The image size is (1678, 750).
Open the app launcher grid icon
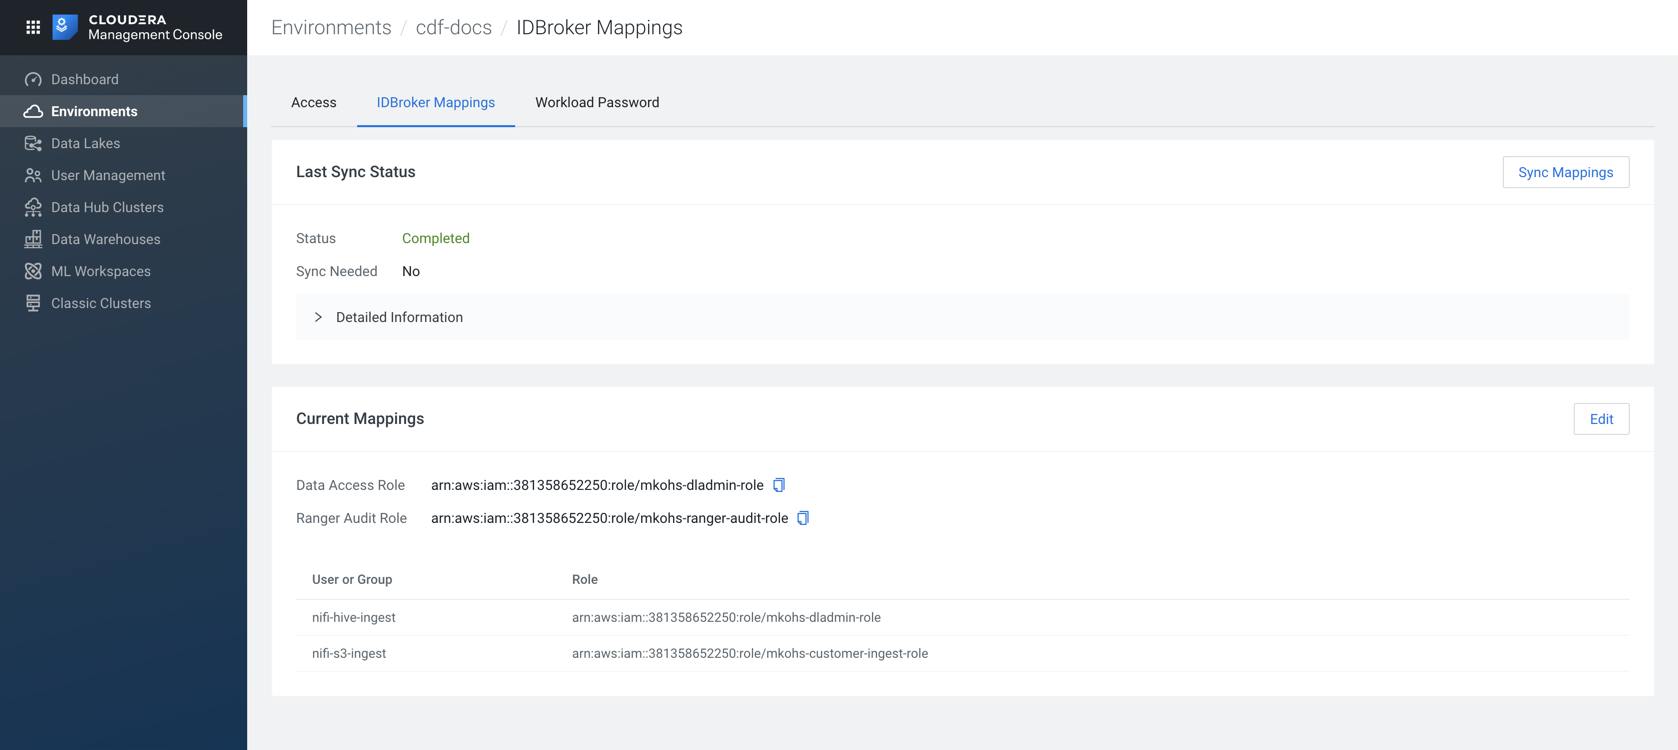coord(33,27)
